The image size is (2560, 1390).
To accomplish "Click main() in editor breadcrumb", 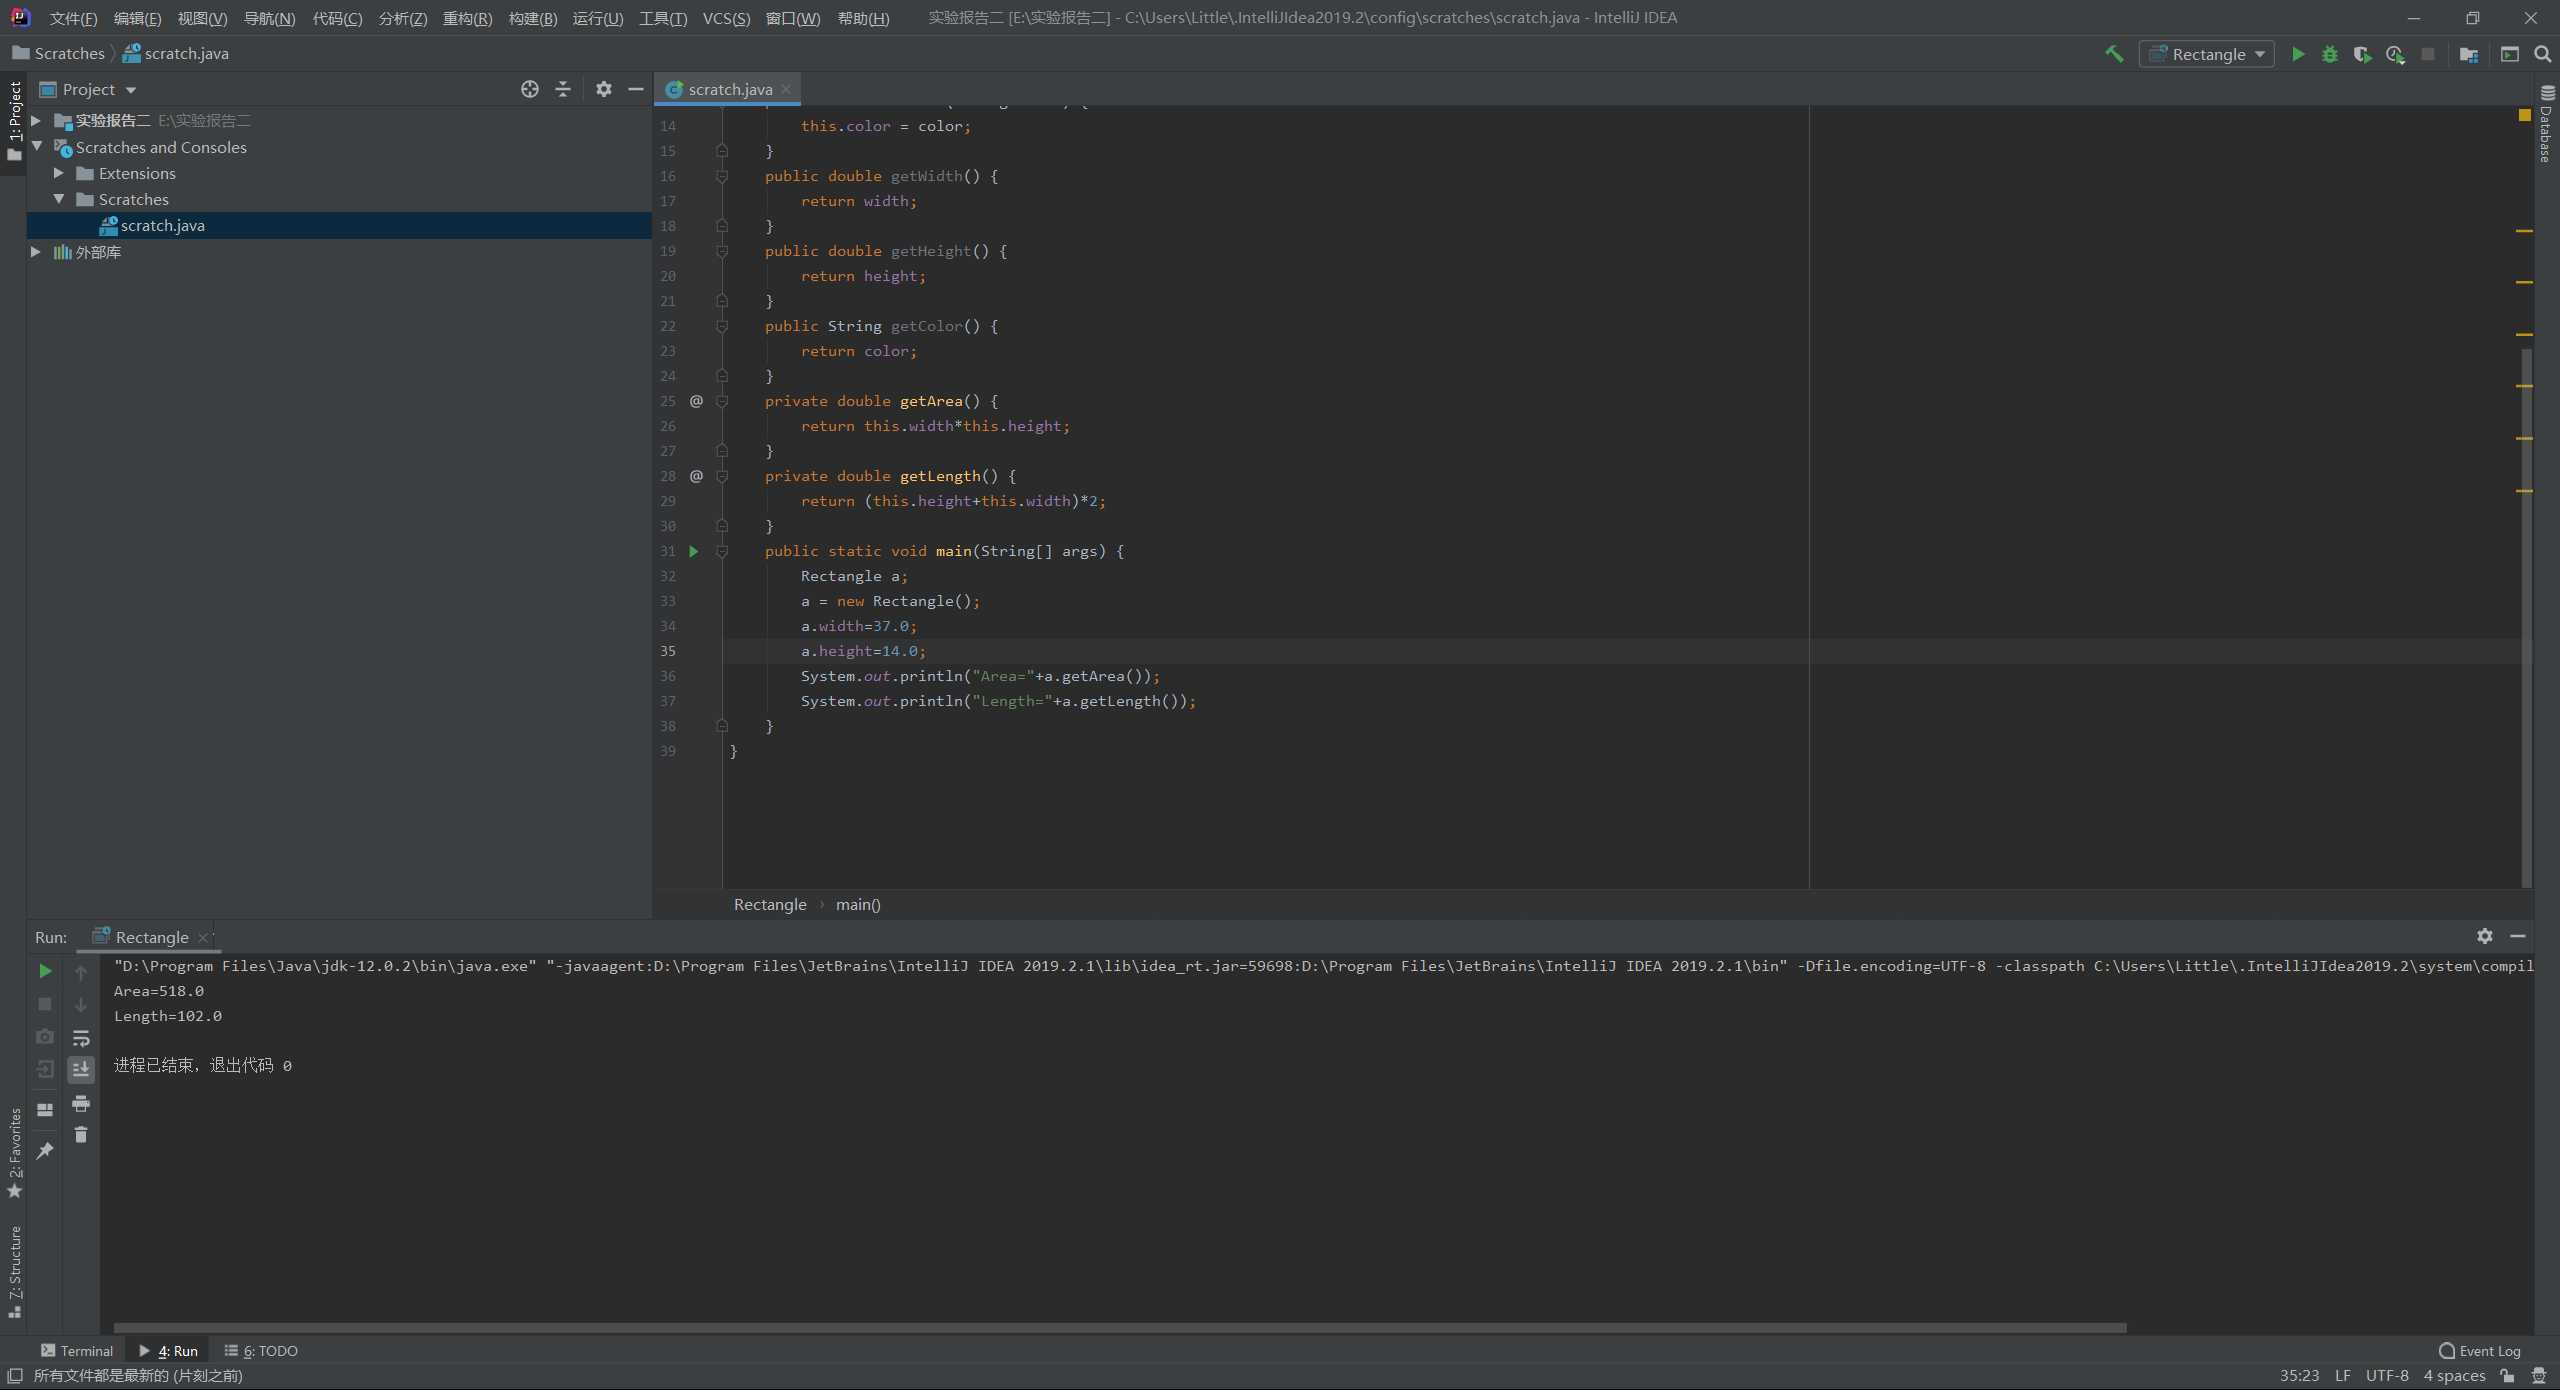I will pyautogui.click(x=858, y=904).
